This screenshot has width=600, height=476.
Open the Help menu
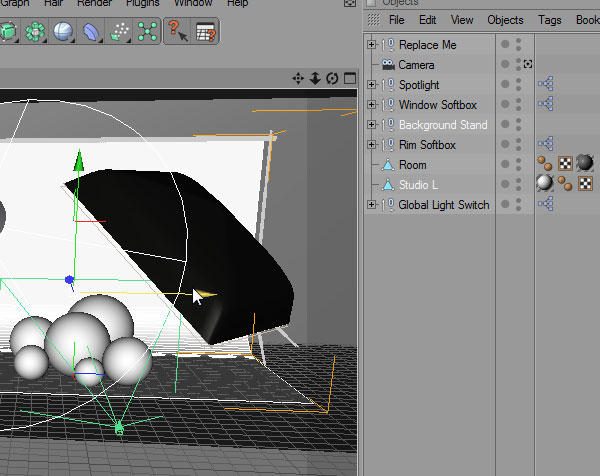[237, 3]
